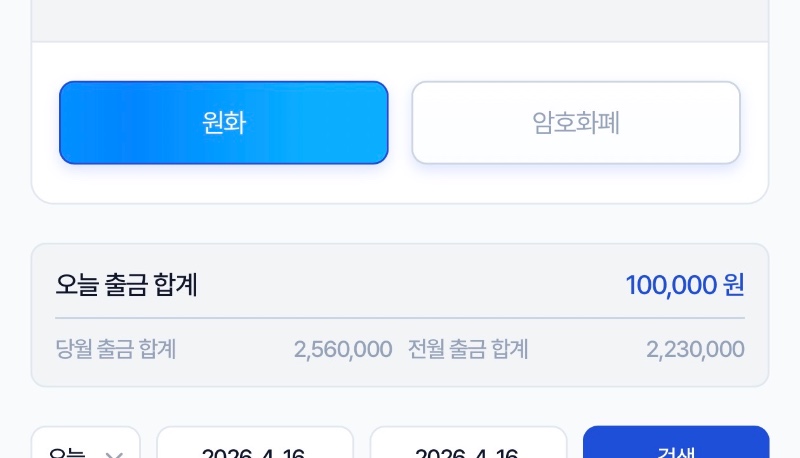This screenshot has height=458, width=800.
Task: Click the 당일 출금 합계 label
Action: click(117, 349)
